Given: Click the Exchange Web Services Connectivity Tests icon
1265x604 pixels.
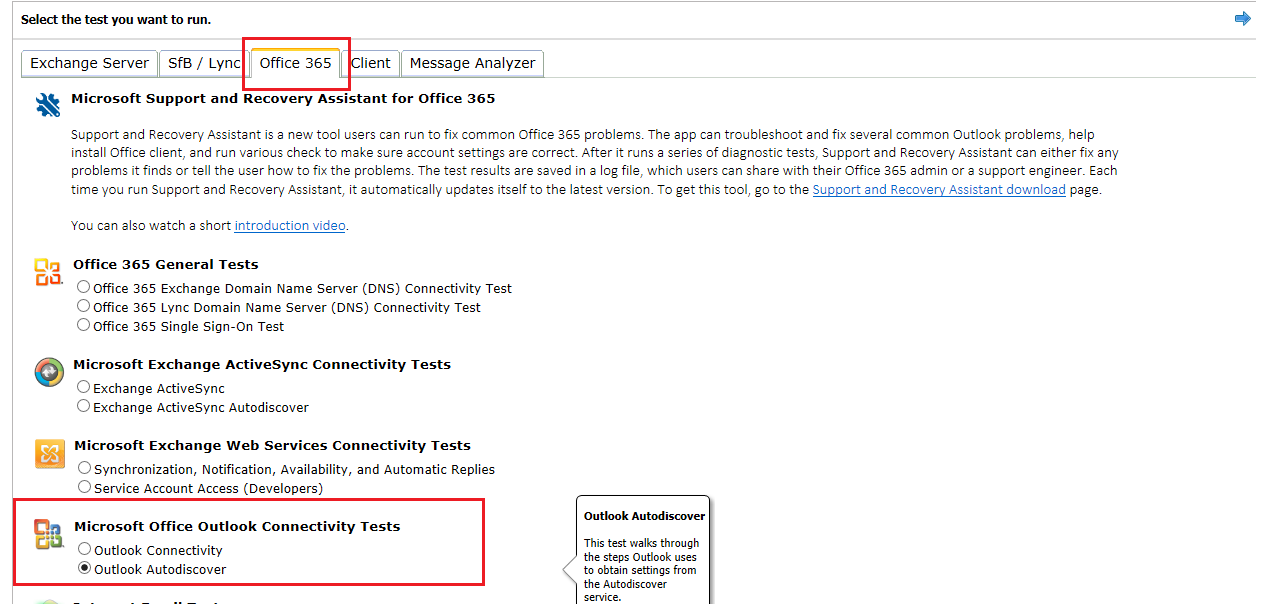Looking at the screenshot, I should point(49,453).
